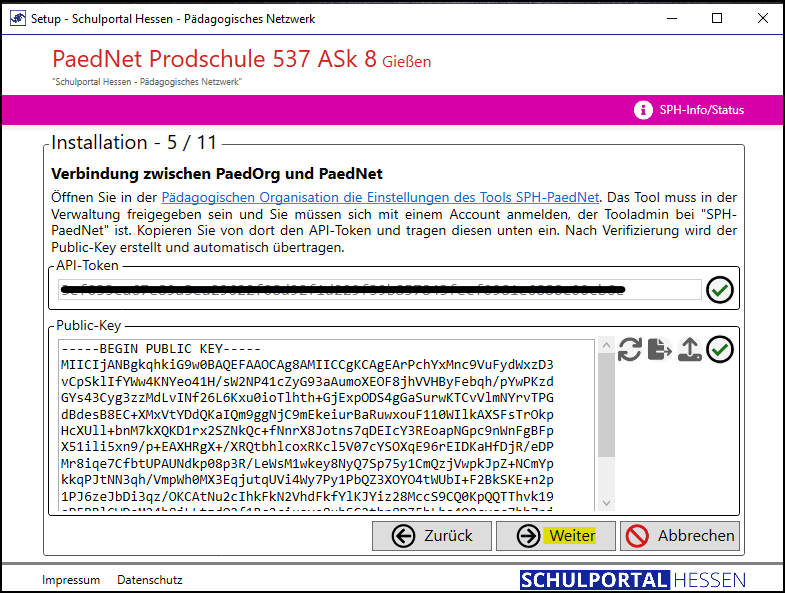Open the Datenschutz link
Viewport: 785px width, 593px height.
pos(150,580)
